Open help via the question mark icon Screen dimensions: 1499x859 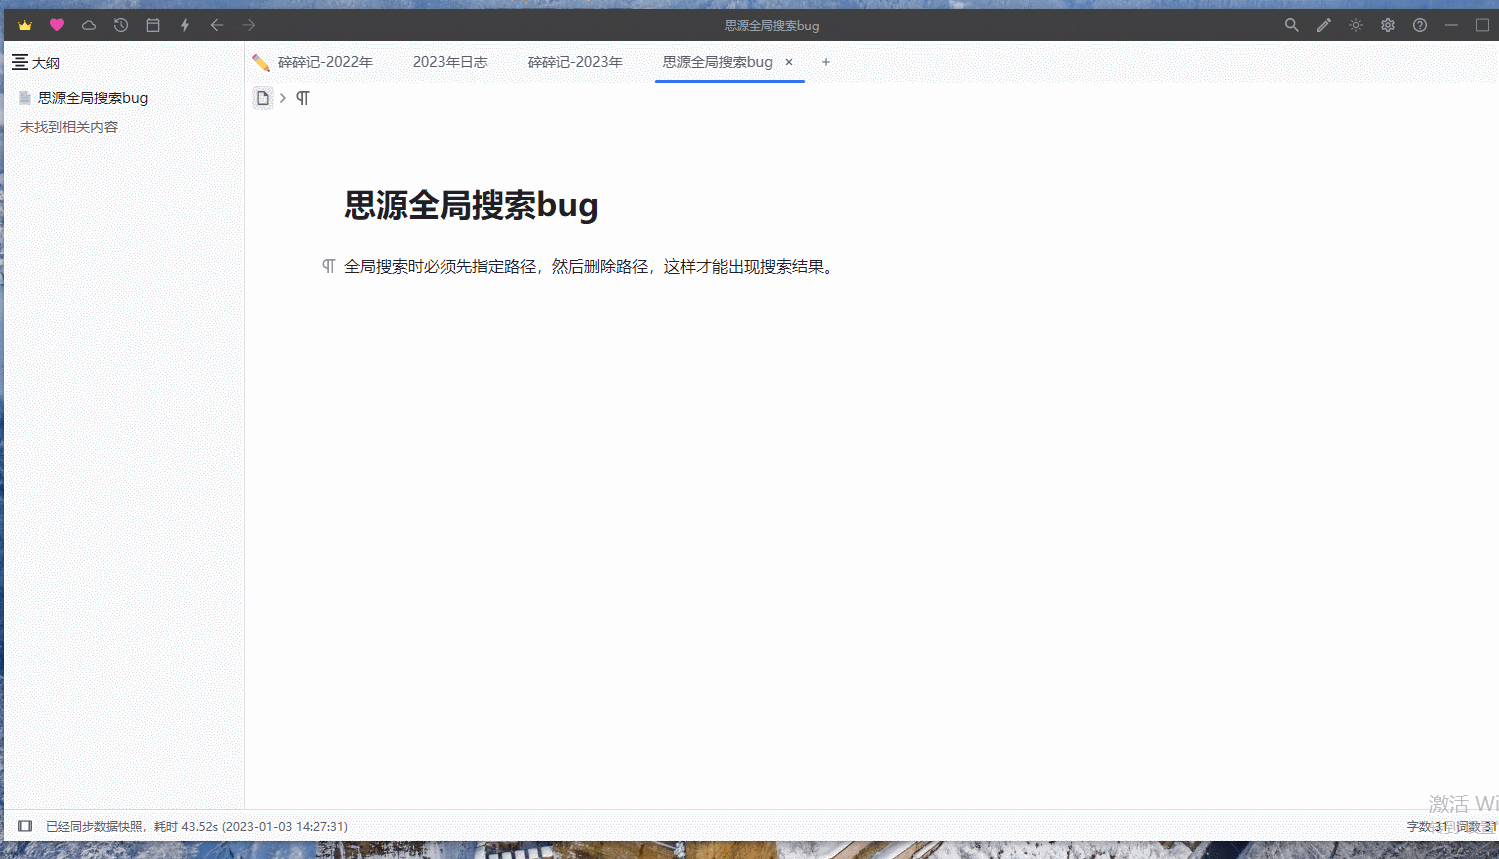(1419, 25)
